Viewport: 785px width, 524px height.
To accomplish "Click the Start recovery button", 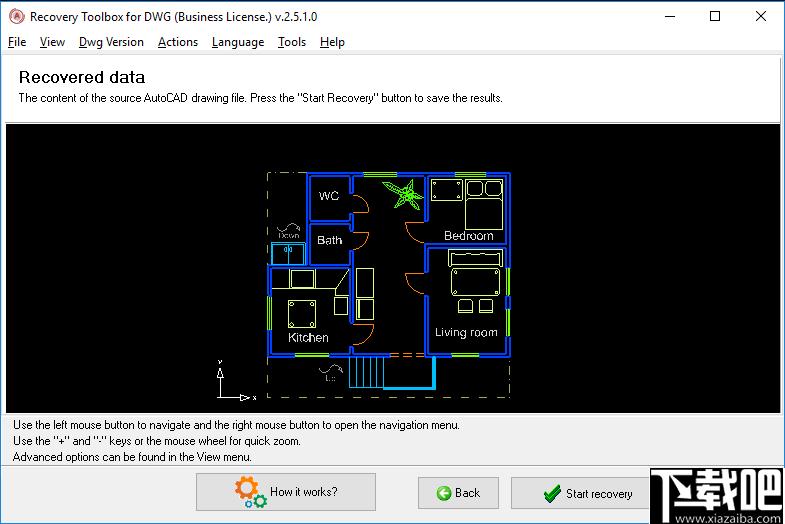I will (581, 493).
